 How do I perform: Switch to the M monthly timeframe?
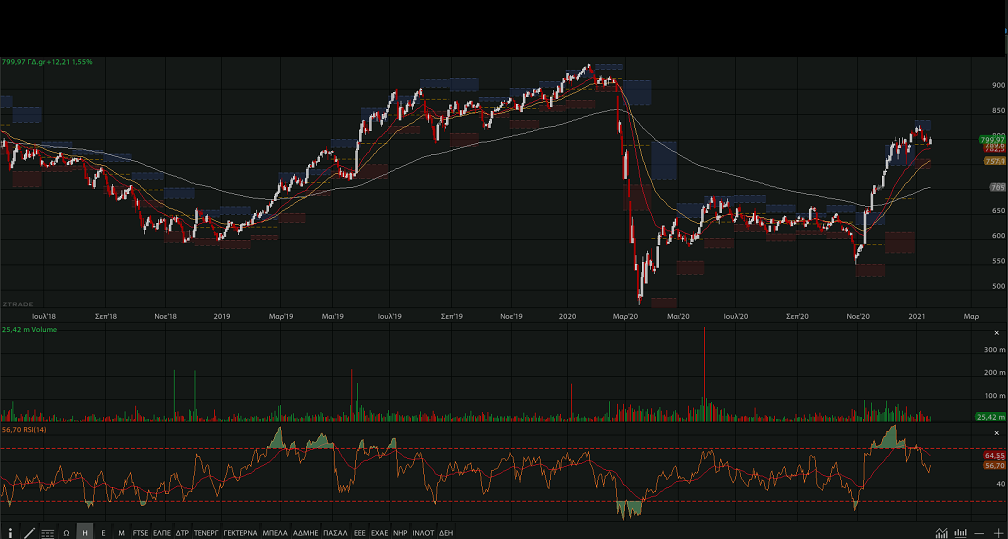[x=122, y=533]
